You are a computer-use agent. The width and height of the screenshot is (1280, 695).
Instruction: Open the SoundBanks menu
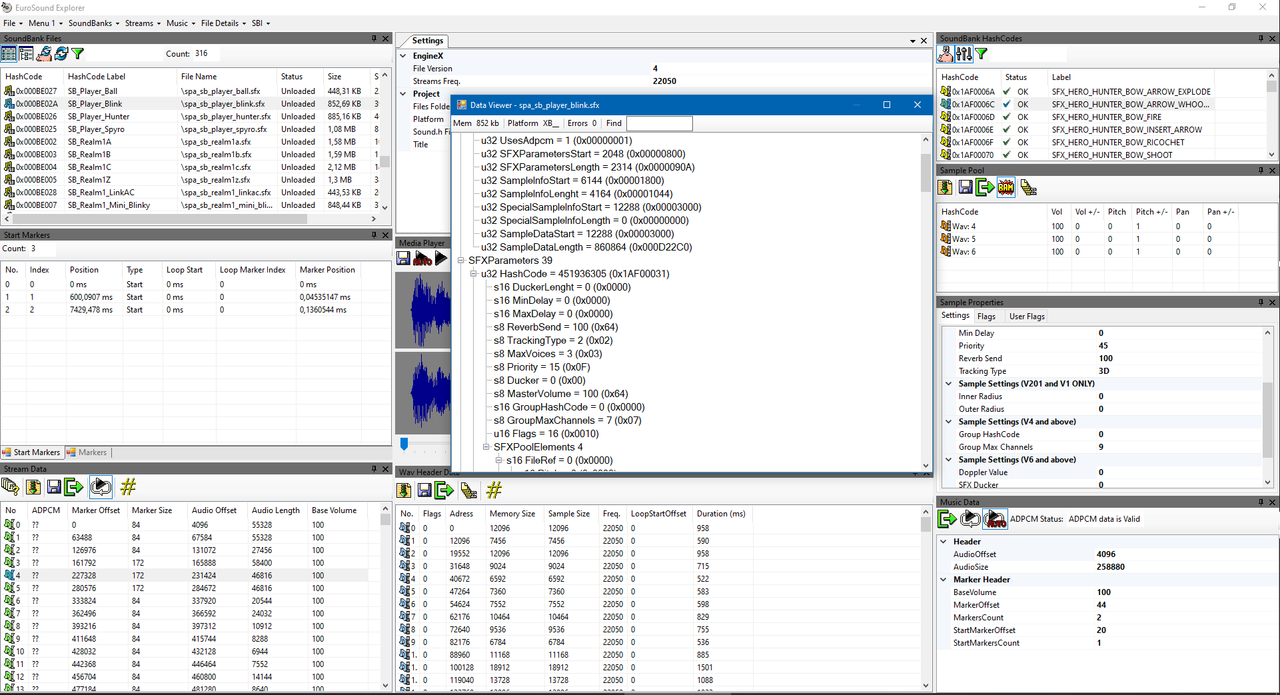coord(92,22)
